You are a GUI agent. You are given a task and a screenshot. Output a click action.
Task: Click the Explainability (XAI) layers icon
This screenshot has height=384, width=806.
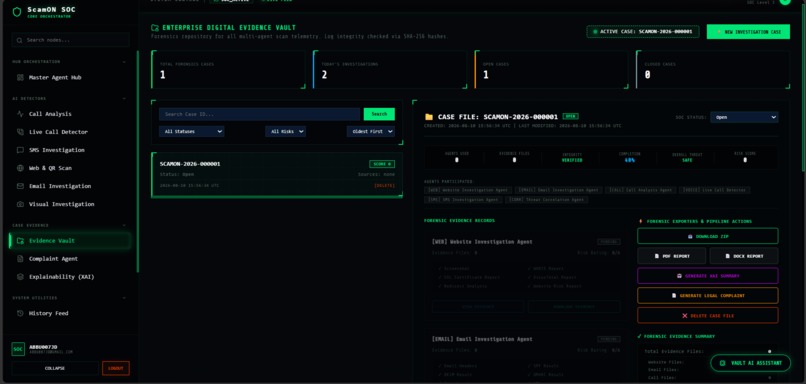pos(20,277)
